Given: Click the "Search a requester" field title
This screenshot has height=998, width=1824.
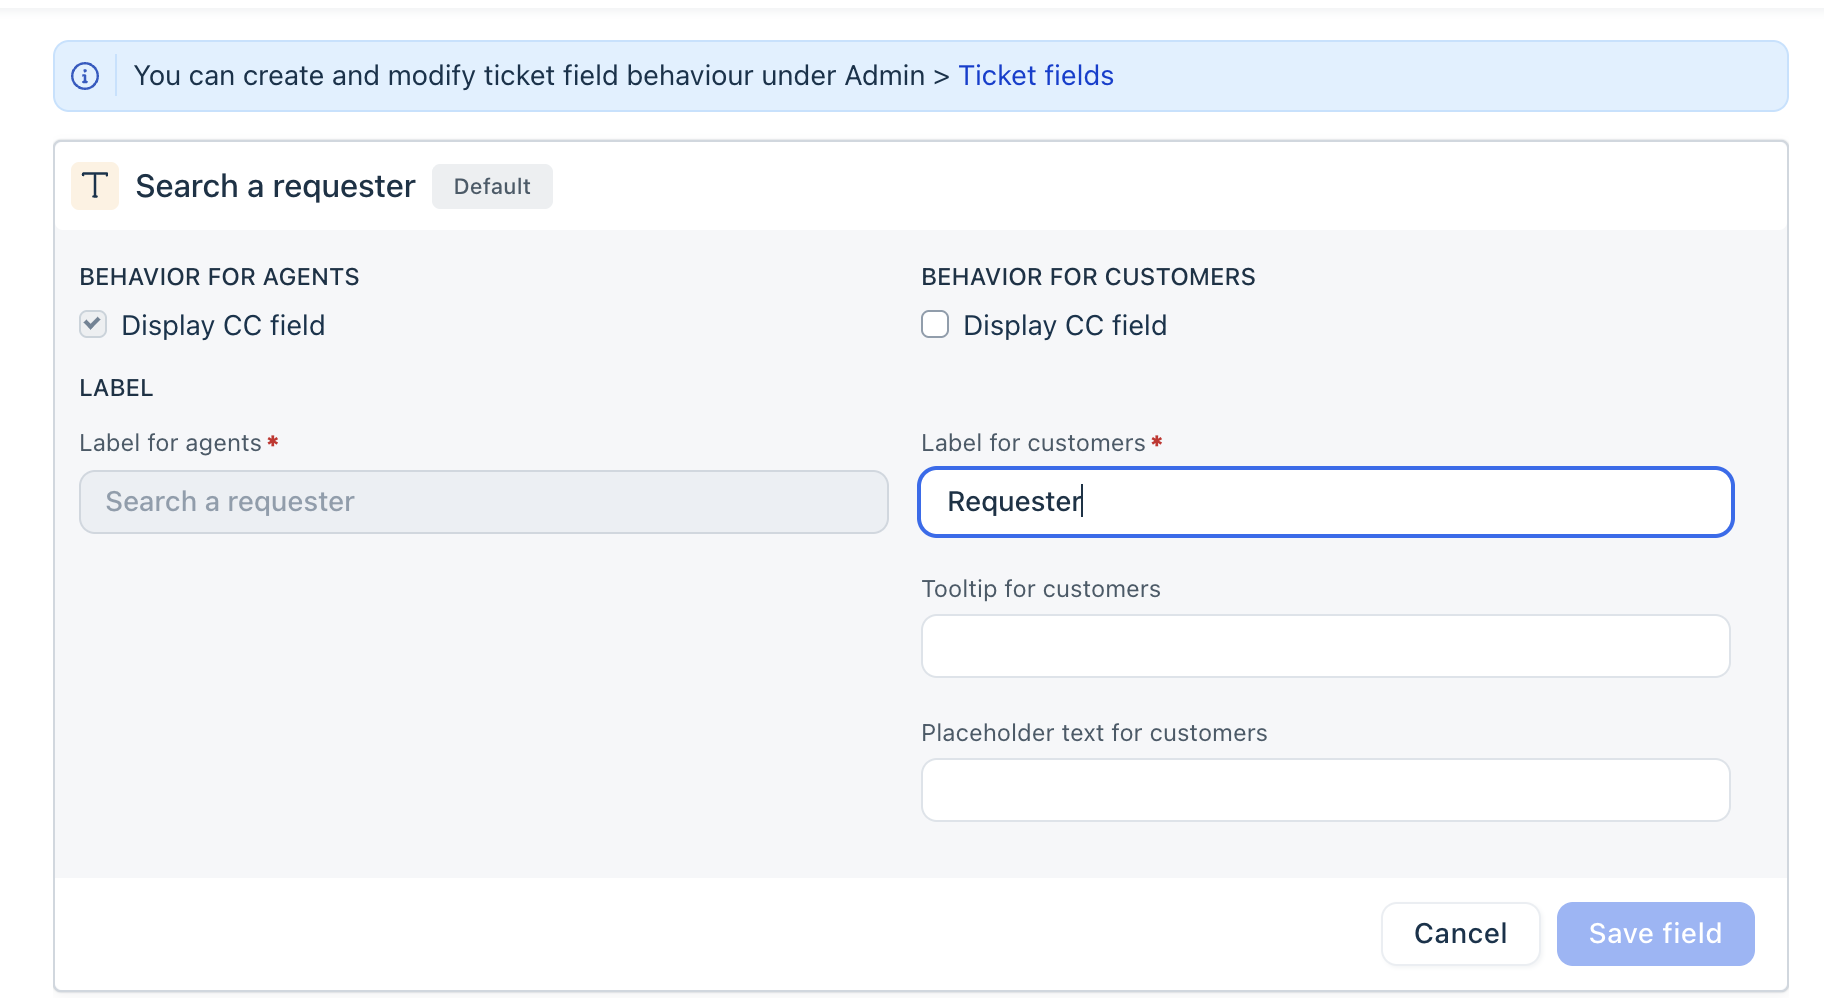Looking at the screenshot, I should 275,187.
